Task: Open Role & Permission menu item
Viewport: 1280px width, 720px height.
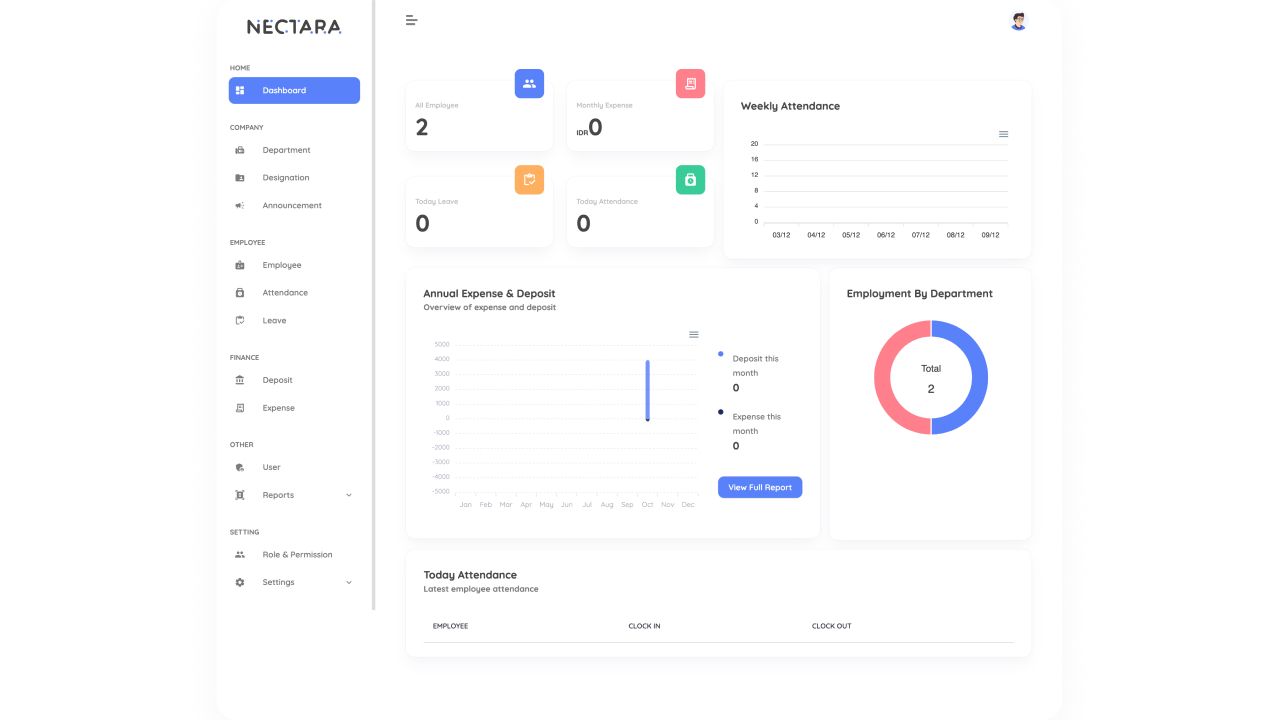Action: [x=294, y=554]
